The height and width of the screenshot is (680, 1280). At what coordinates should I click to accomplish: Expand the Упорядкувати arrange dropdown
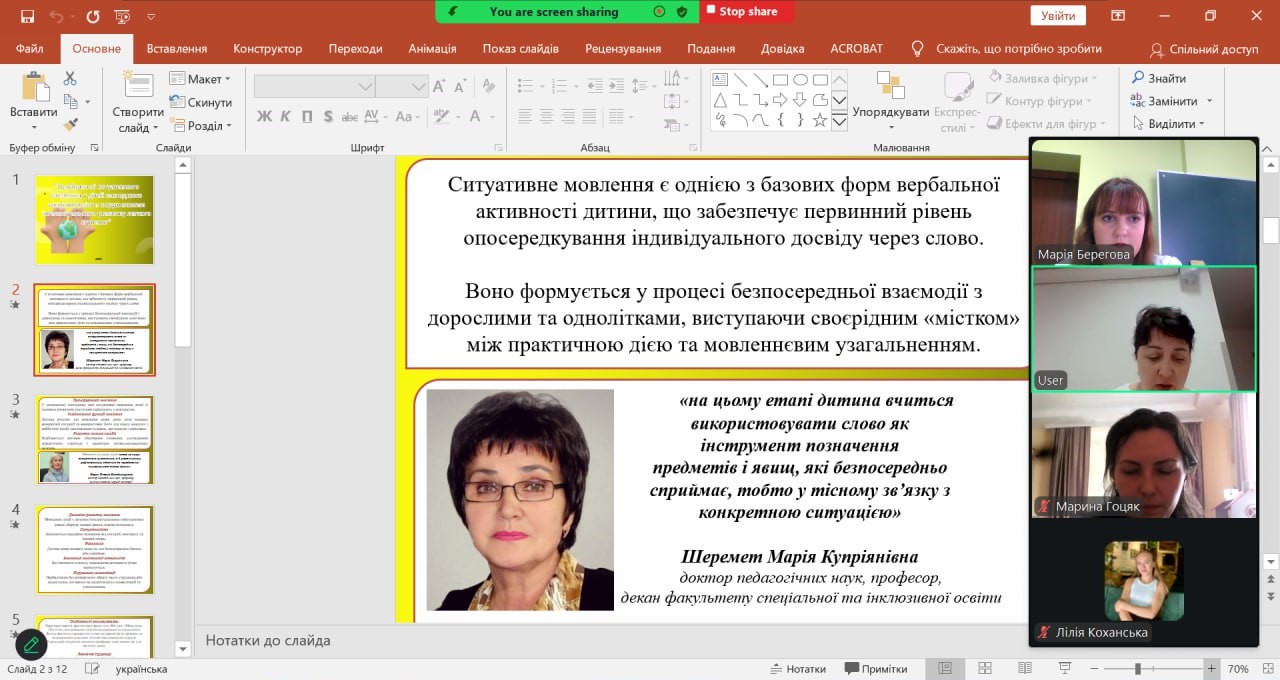[890, 112]
